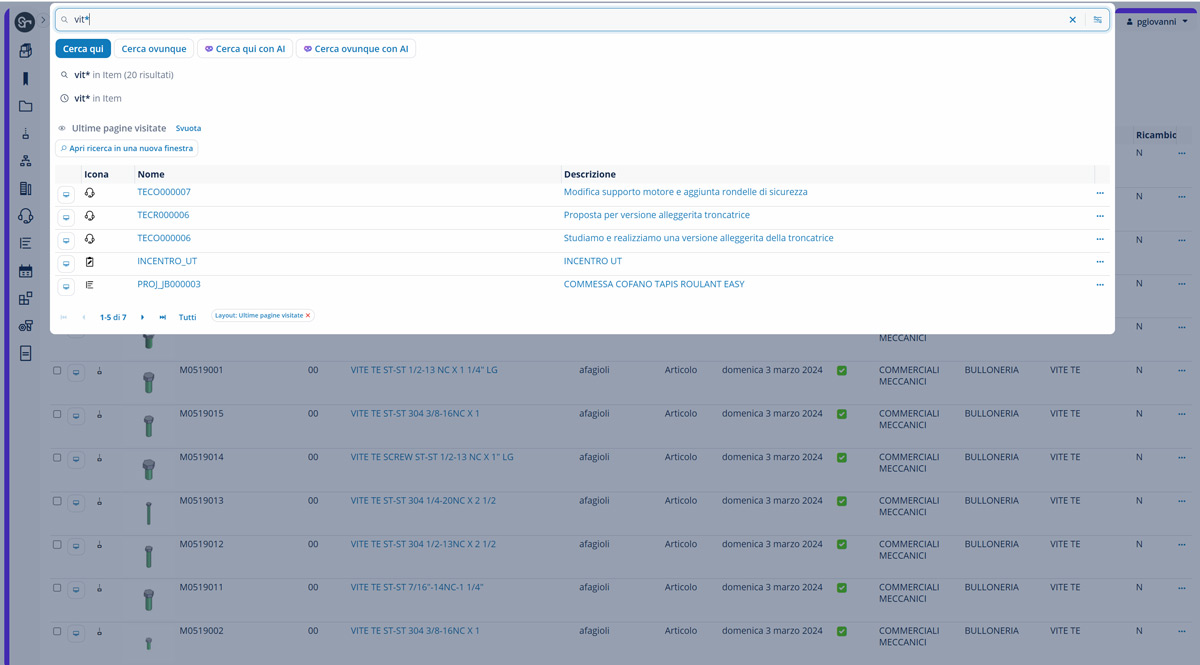This screenshot has width=1200, height=665.
Task: Expand the sidebar with the chevron arrow
Action: pyautogui.click(x=43, y=20)
